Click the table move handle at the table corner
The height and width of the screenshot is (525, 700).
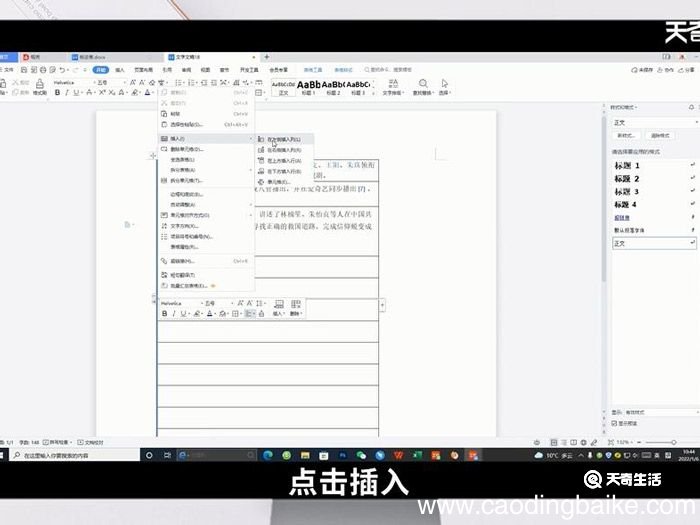click(153, 155)
